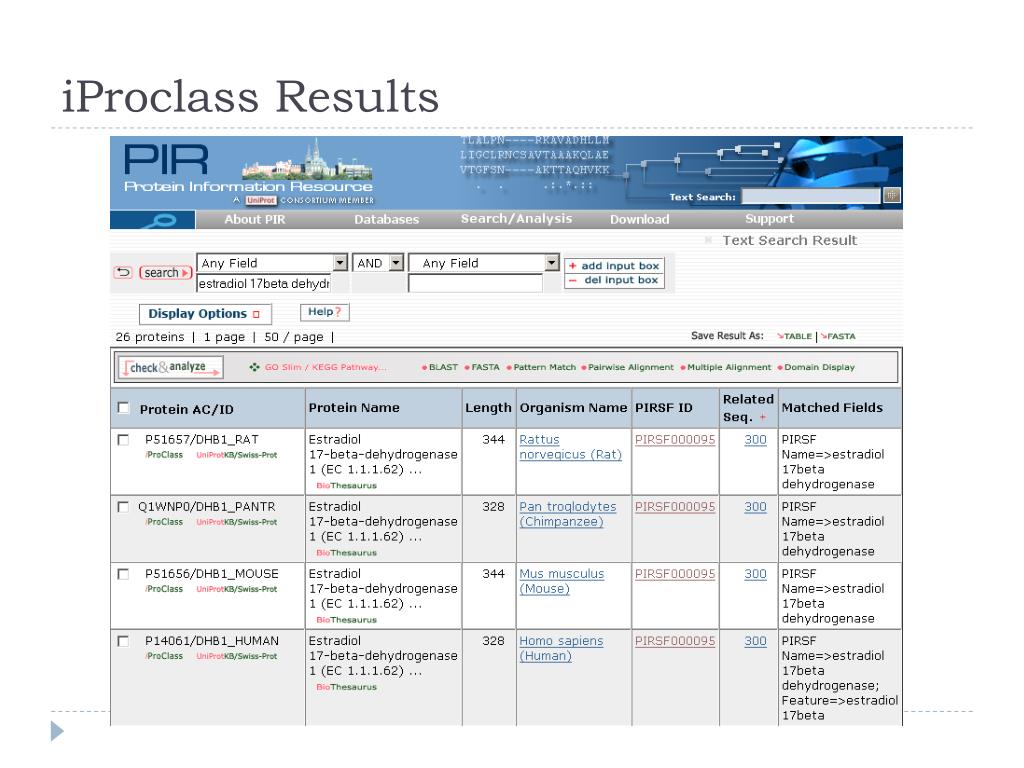
Task: Run BLAST analysis option
Action: click(x=440, y=367)
